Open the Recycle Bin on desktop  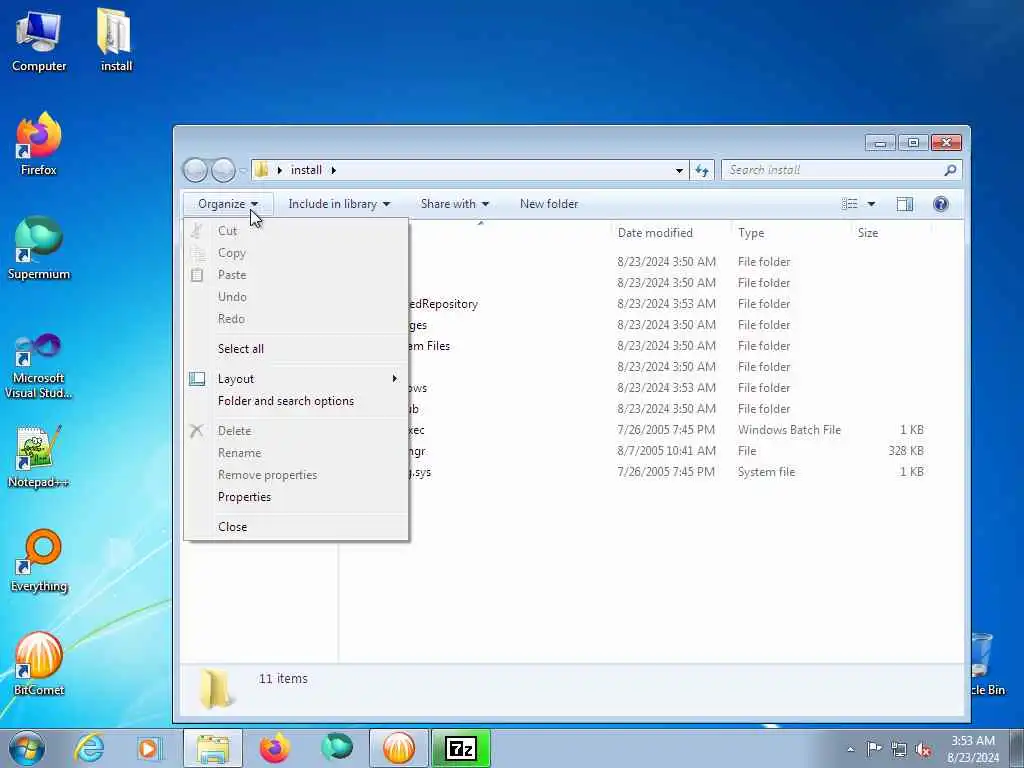[985, 664]
